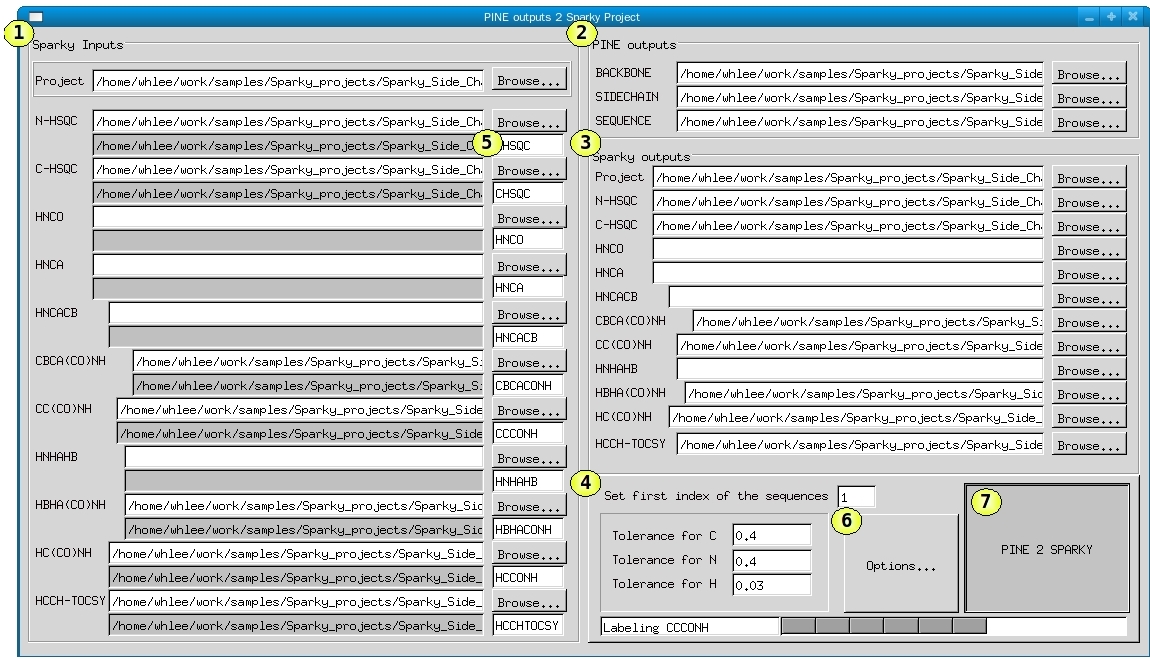Focus the HCCH-TOCSY output path field
The height and width of the screenshot is (659, 1150).
click(x=860, y=444)
